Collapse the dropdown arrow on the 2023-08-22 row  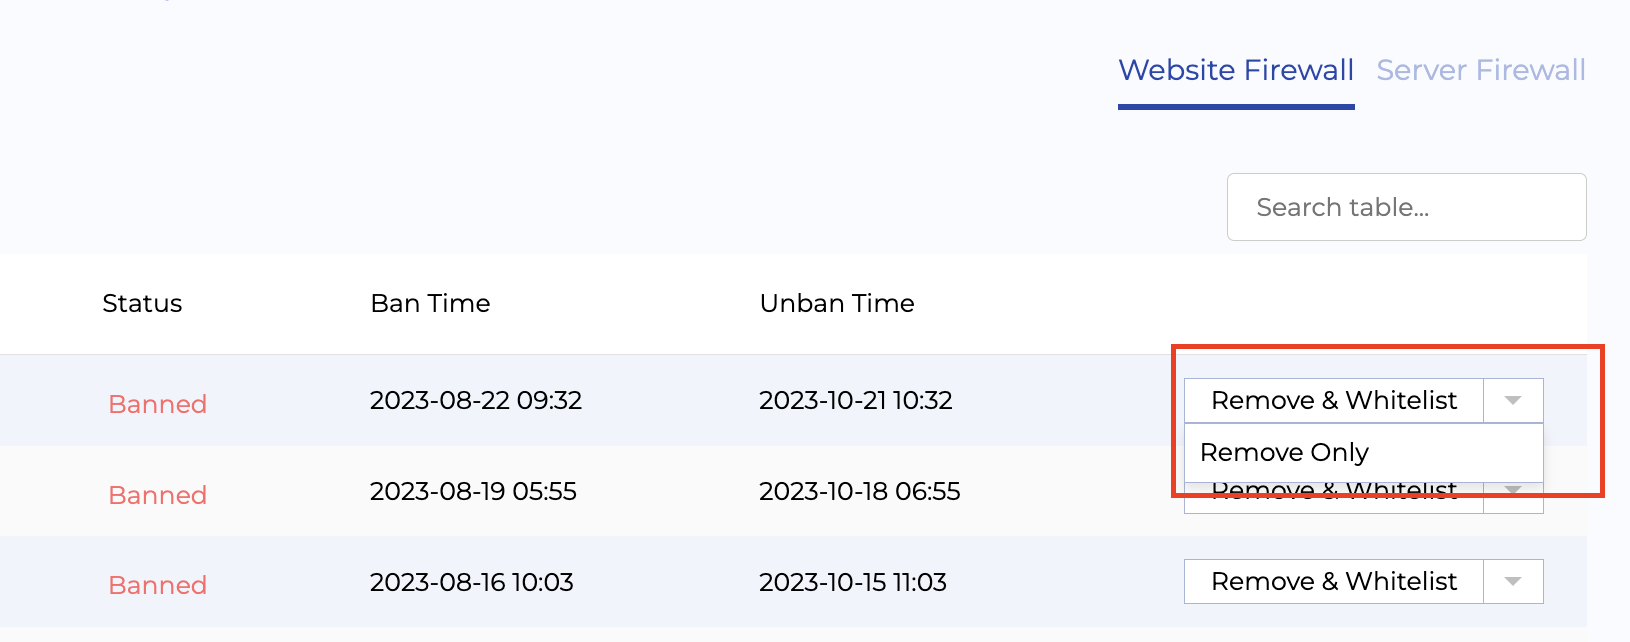pyautogui.click(x=1512, y=401)
